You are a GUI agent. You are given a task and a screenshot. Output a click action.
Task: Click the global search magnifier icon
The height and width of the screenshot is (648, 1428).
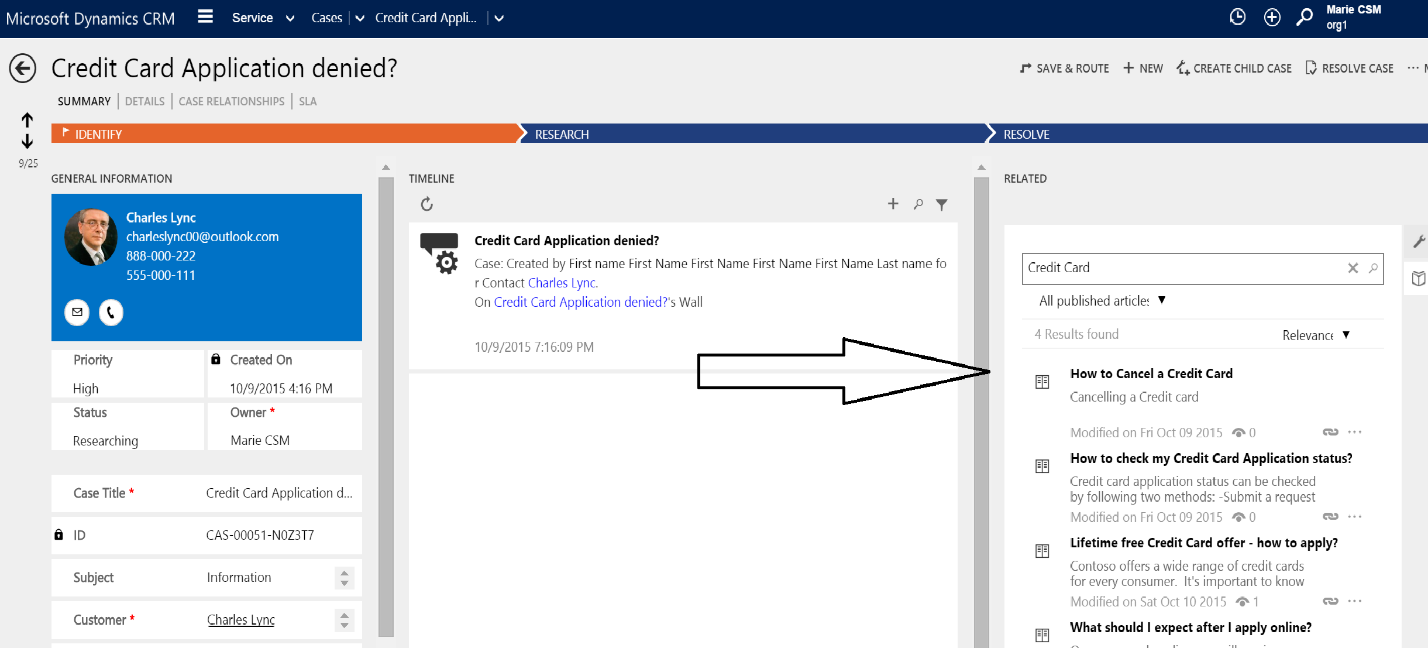(1305, 16)
